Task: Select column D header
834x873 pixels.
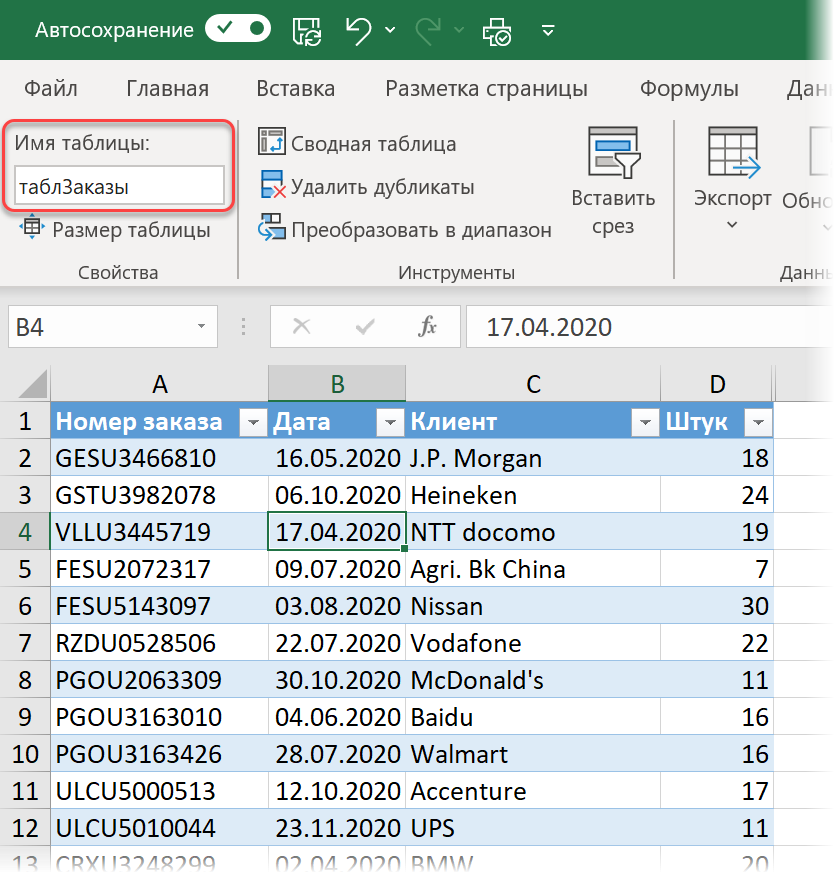Action: (717, 384)
